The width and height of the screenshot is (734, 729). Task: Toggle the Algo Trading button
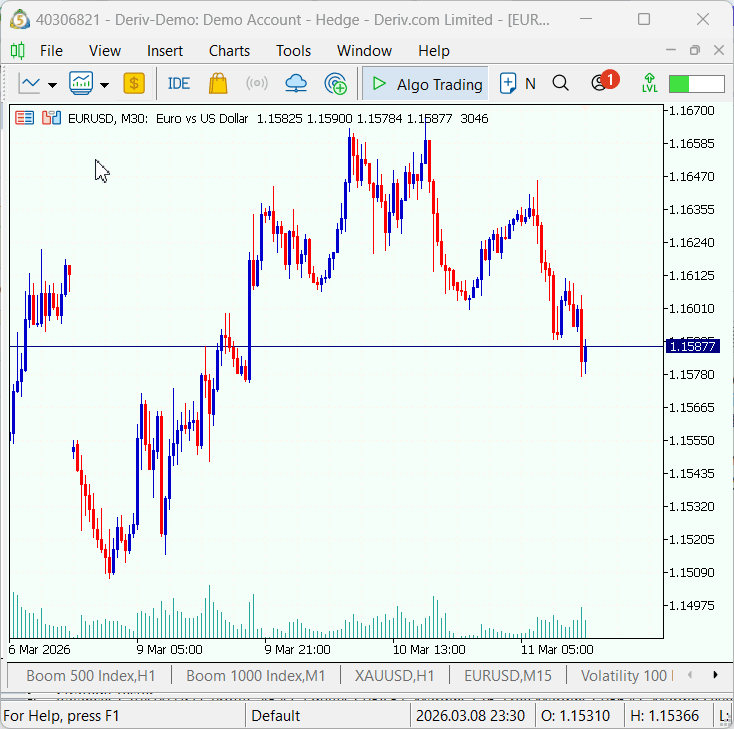[426, 84]
